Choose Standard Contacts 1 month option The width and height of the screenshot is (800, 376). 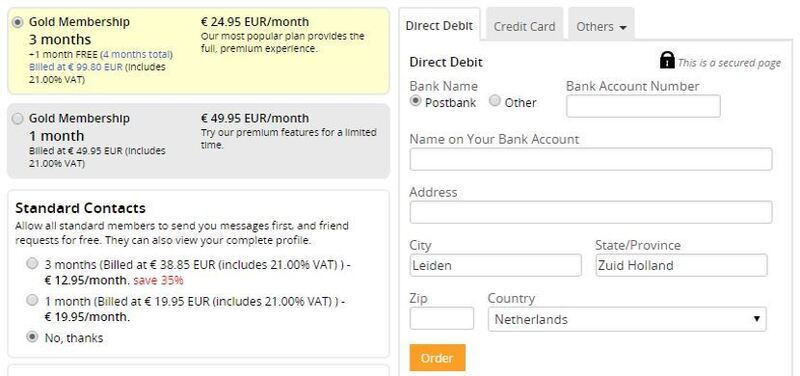point(33,300)
